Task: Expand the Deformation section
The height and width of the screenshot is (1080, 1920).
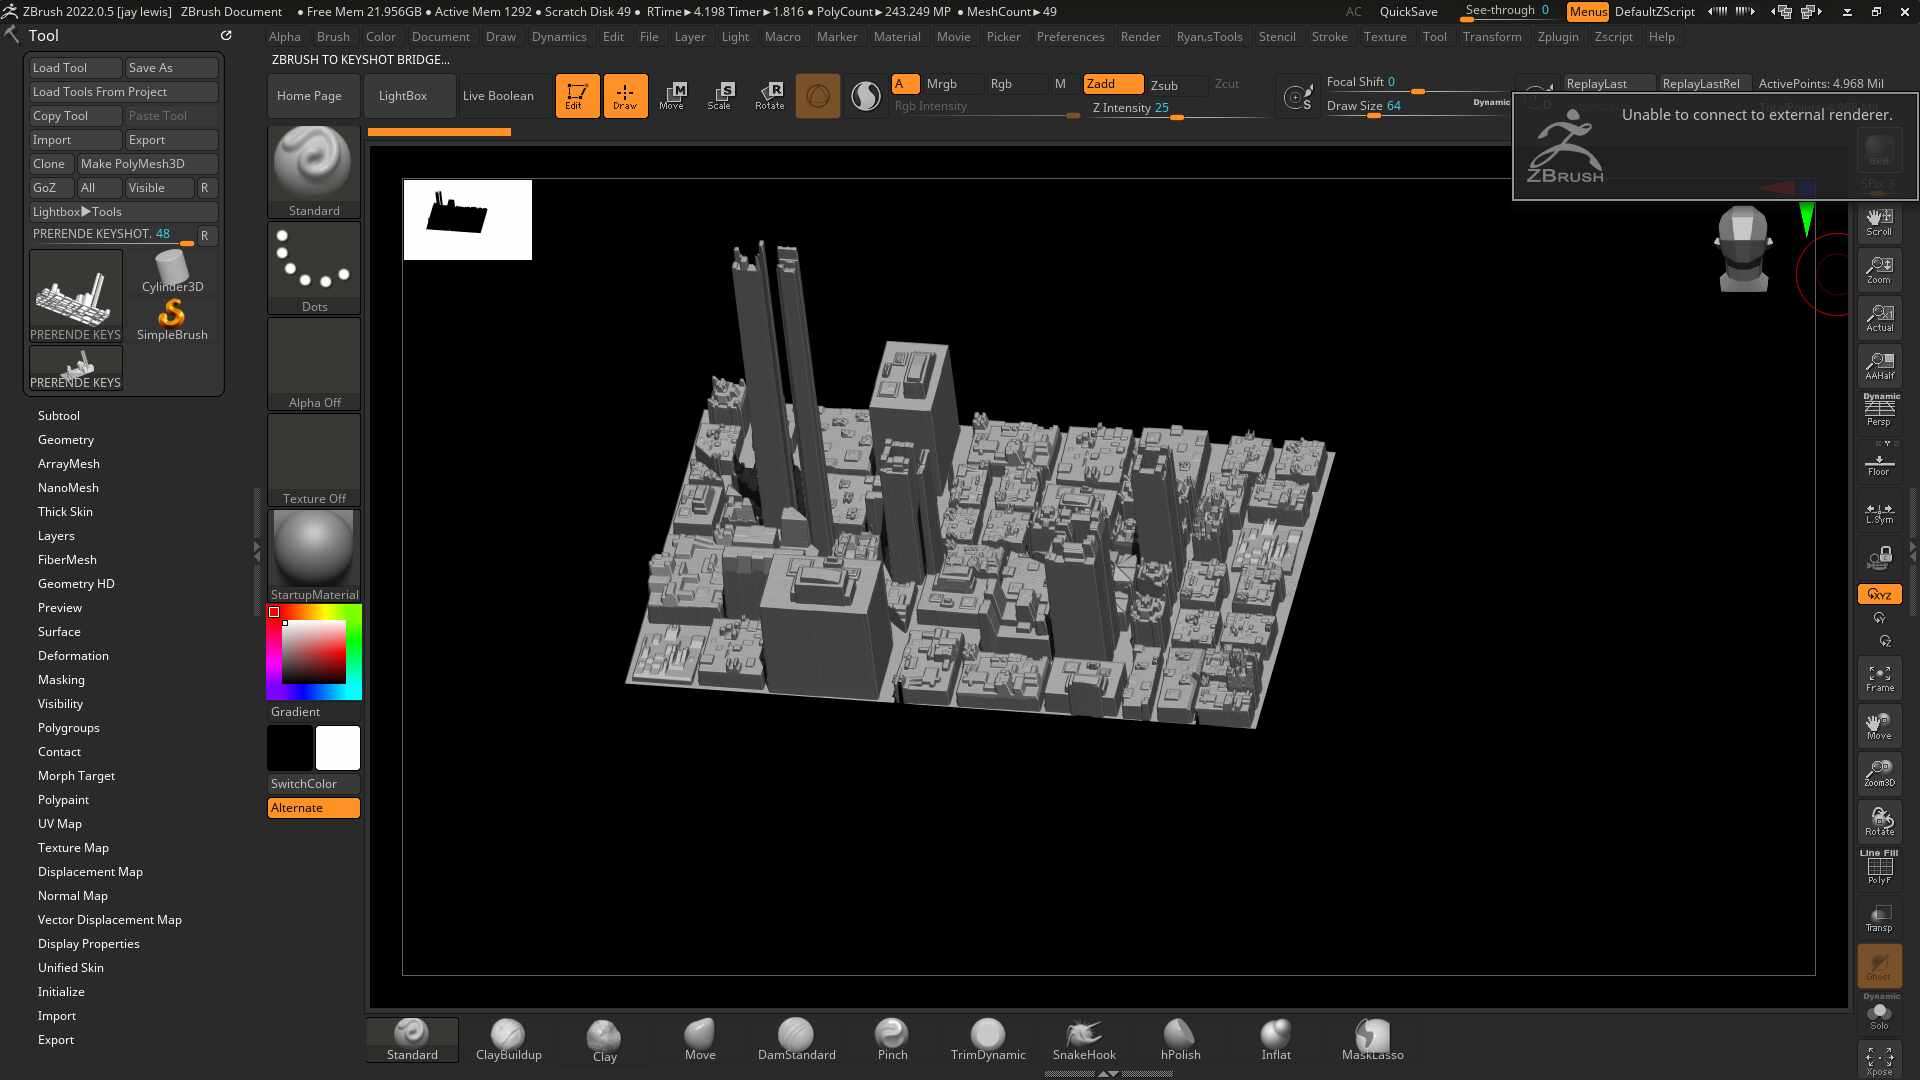Action: pyautogui.click(x=73, y=656)
